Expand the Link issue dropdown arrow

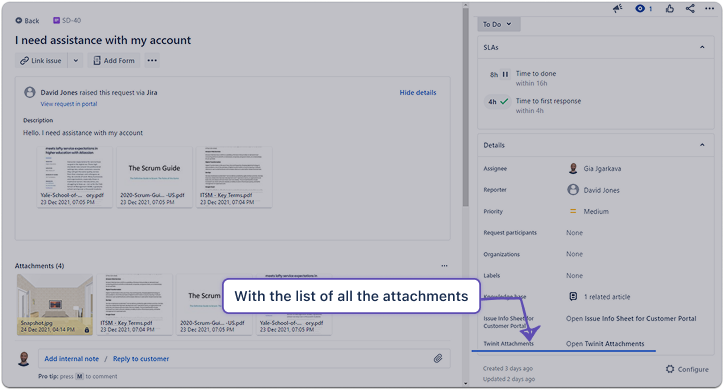(x=76, y=60)
